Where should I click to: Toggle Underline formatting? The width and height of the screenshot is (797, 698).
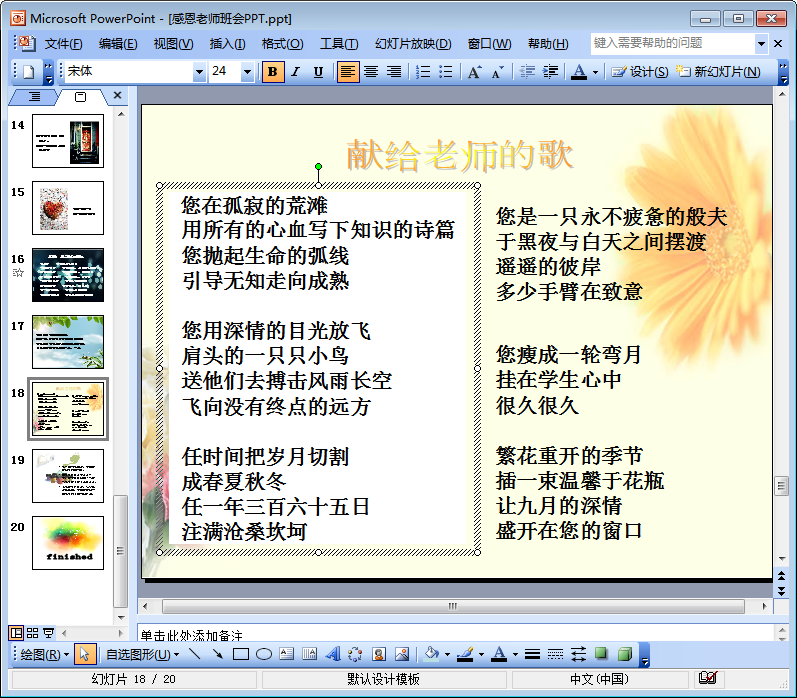click(318, 72)
